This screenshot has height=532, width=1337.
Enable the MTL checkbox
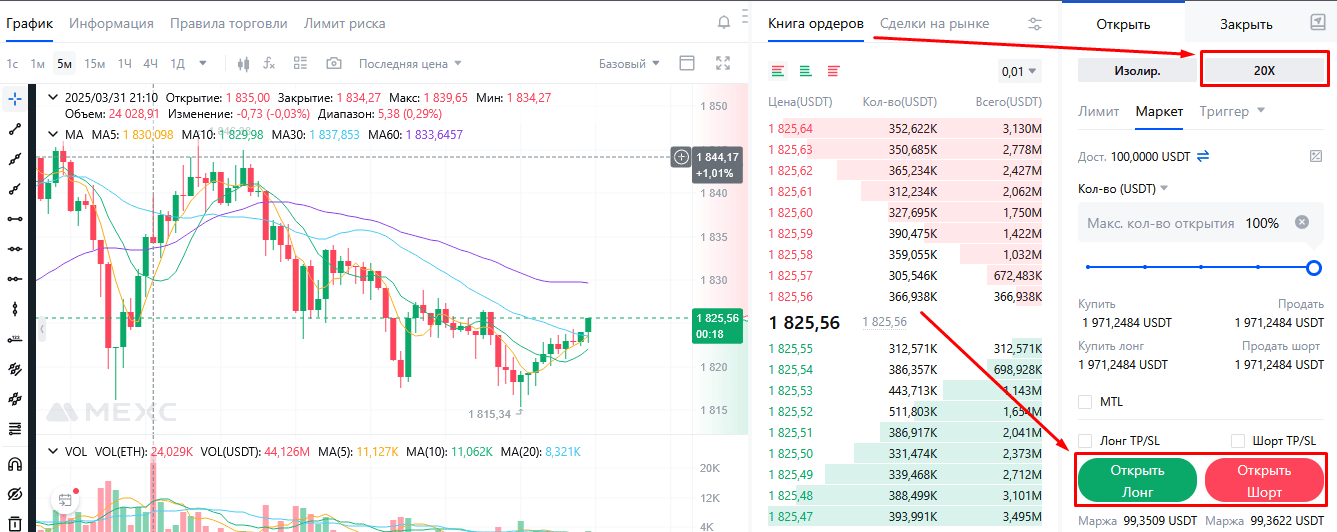(x=1085, y=401)
